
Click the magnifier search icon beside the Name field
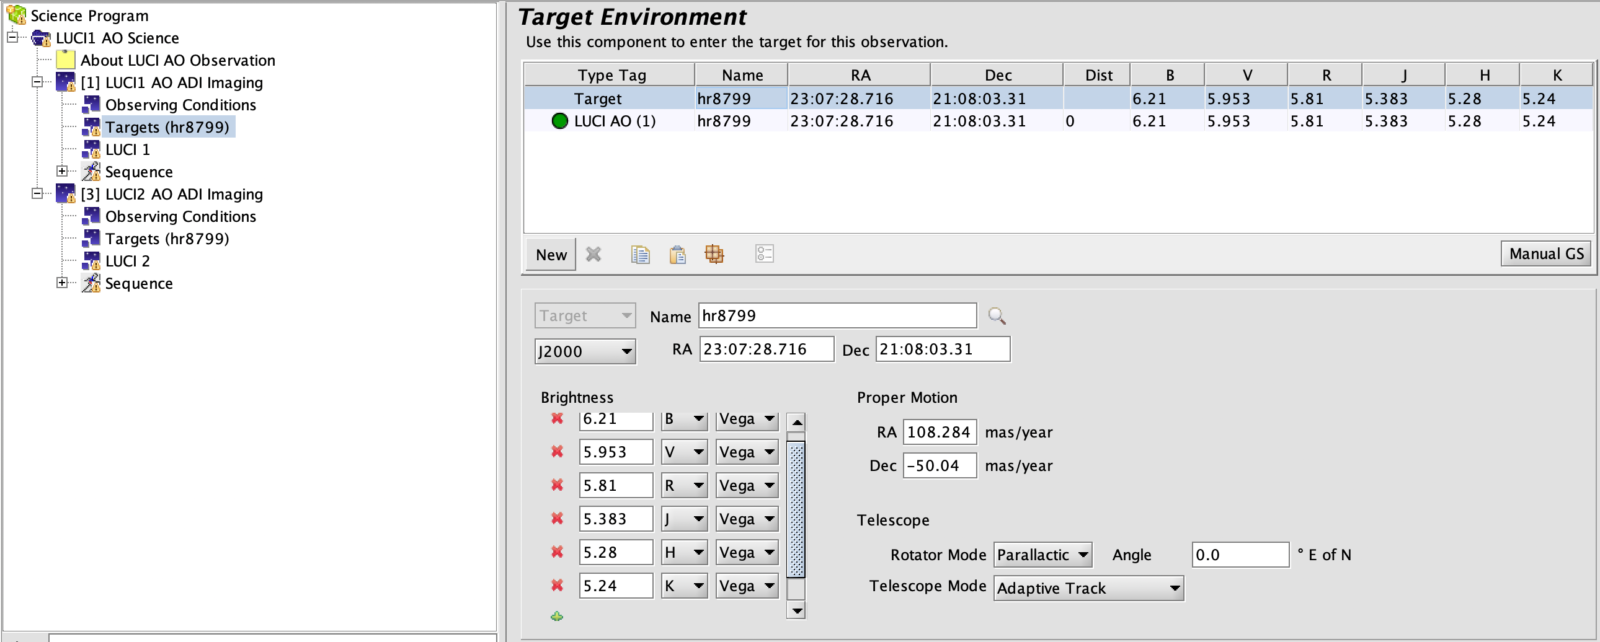997,316
